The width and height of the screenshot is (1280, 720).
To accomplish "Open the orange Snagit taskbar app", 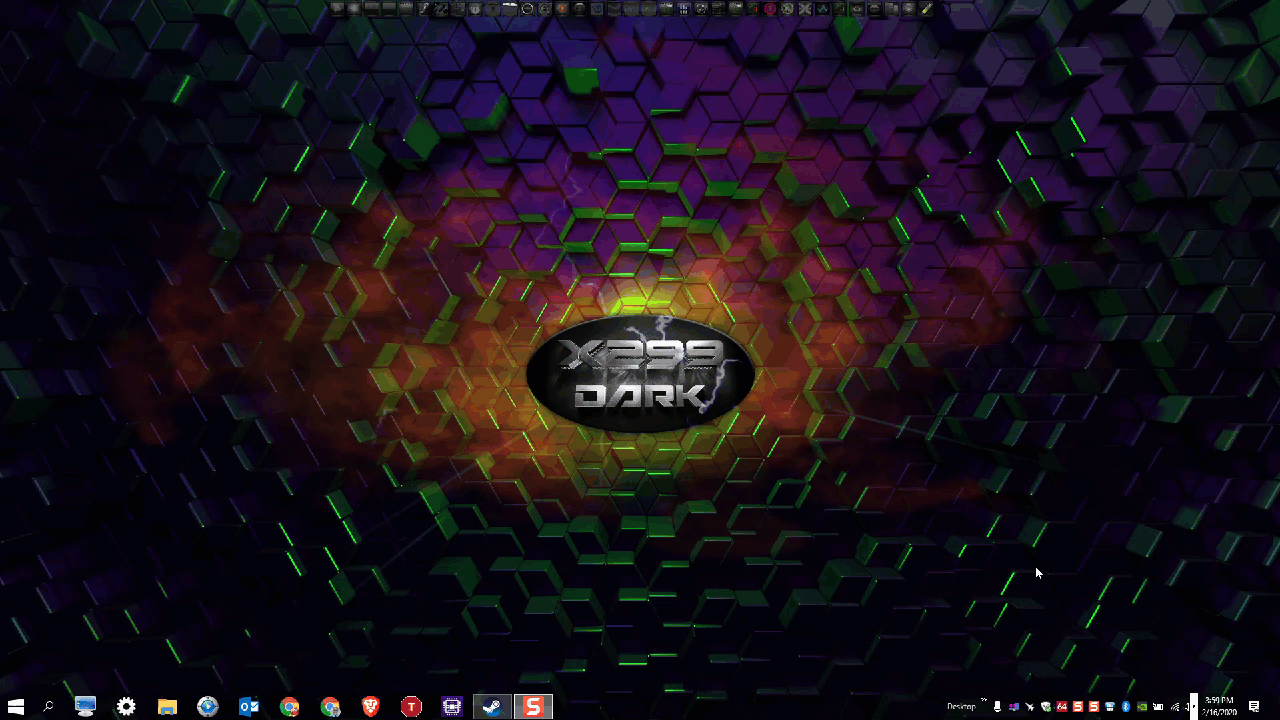I will tap(533, 707).
